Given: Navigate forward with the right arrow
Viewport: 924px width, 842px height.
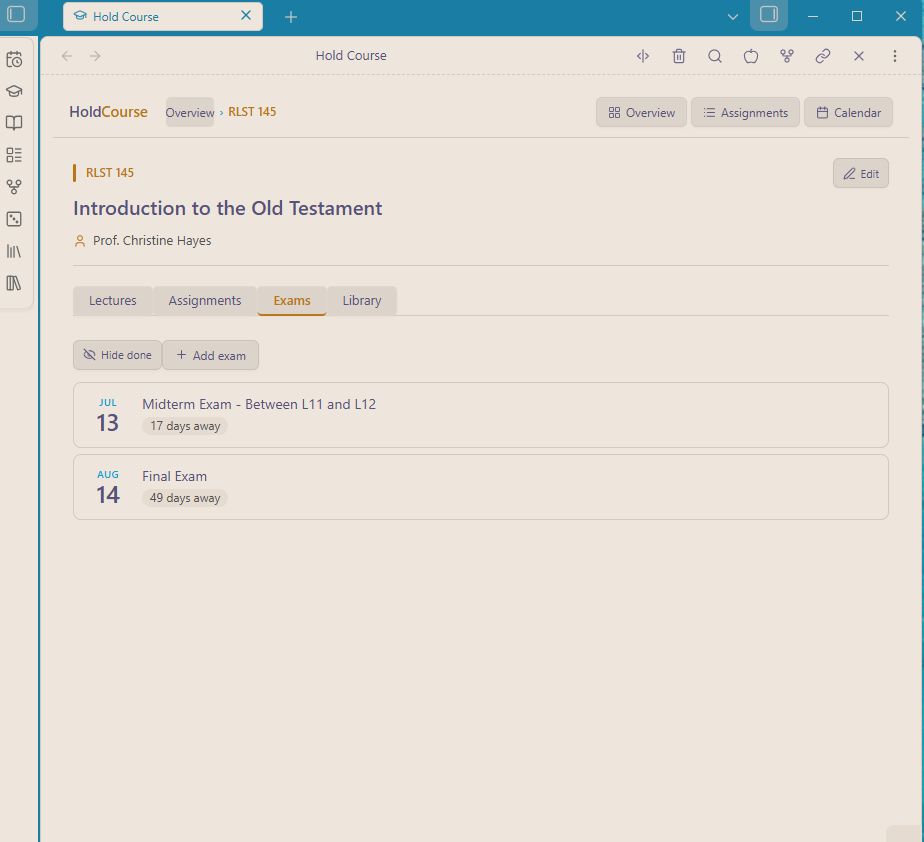Looking at the screenshot, I should pyautogui.click(x=95, y=56).
